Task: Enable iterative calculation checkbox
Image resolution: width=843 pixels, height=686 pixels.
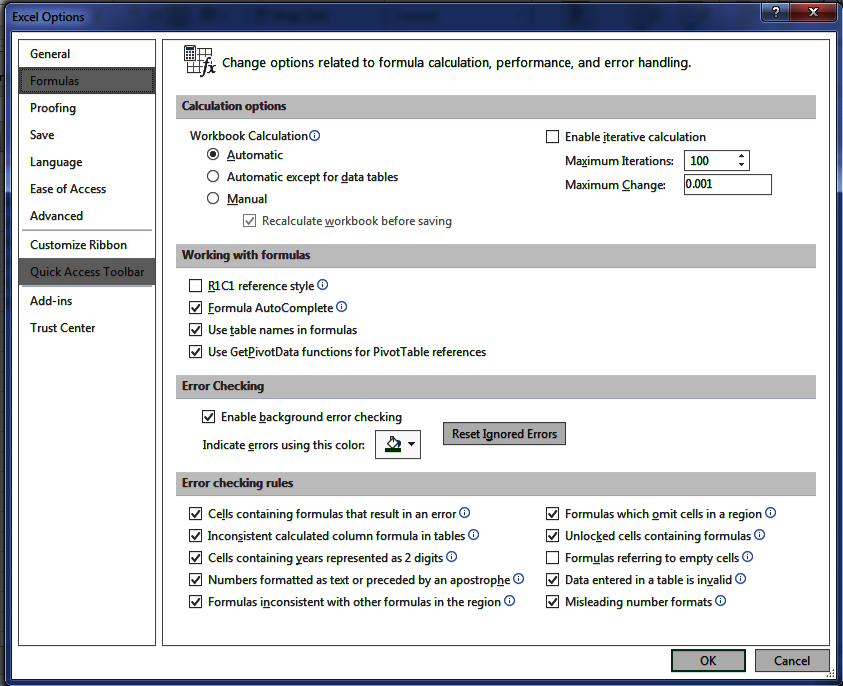Action: (552, 137)
